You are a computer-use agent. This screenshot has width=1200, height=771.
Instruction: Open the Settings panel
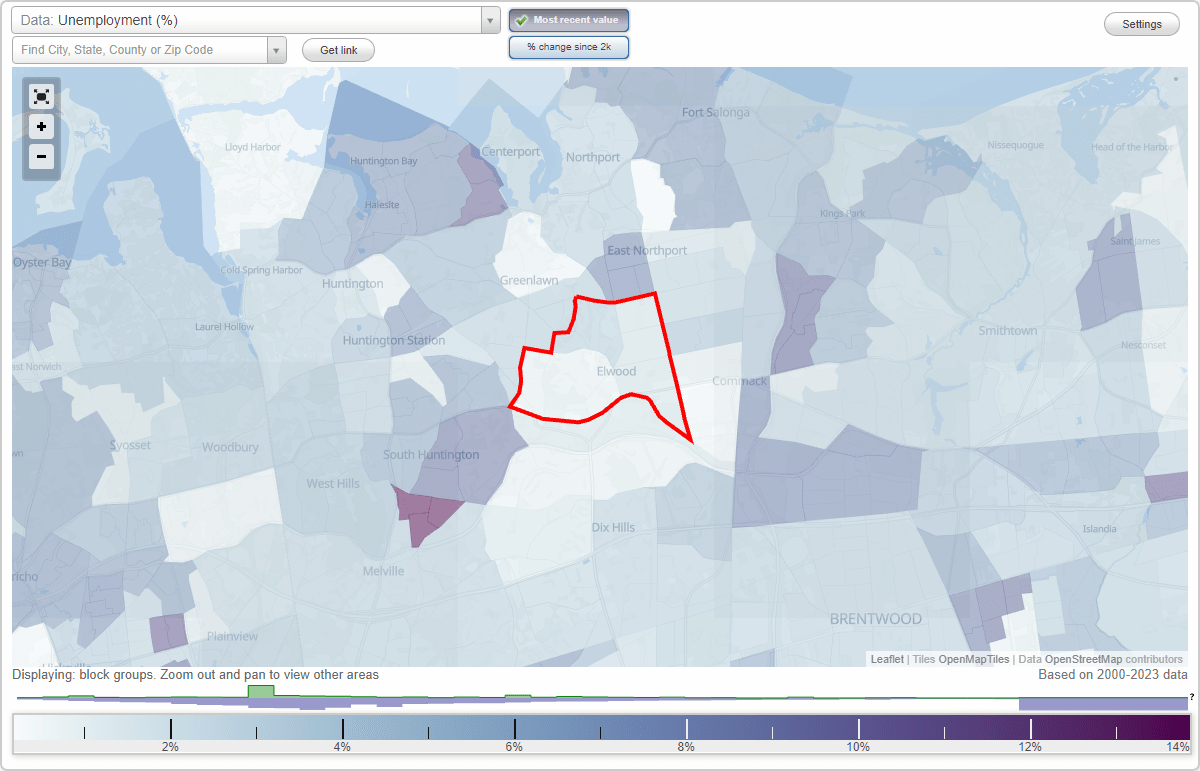coord(1141,23)
